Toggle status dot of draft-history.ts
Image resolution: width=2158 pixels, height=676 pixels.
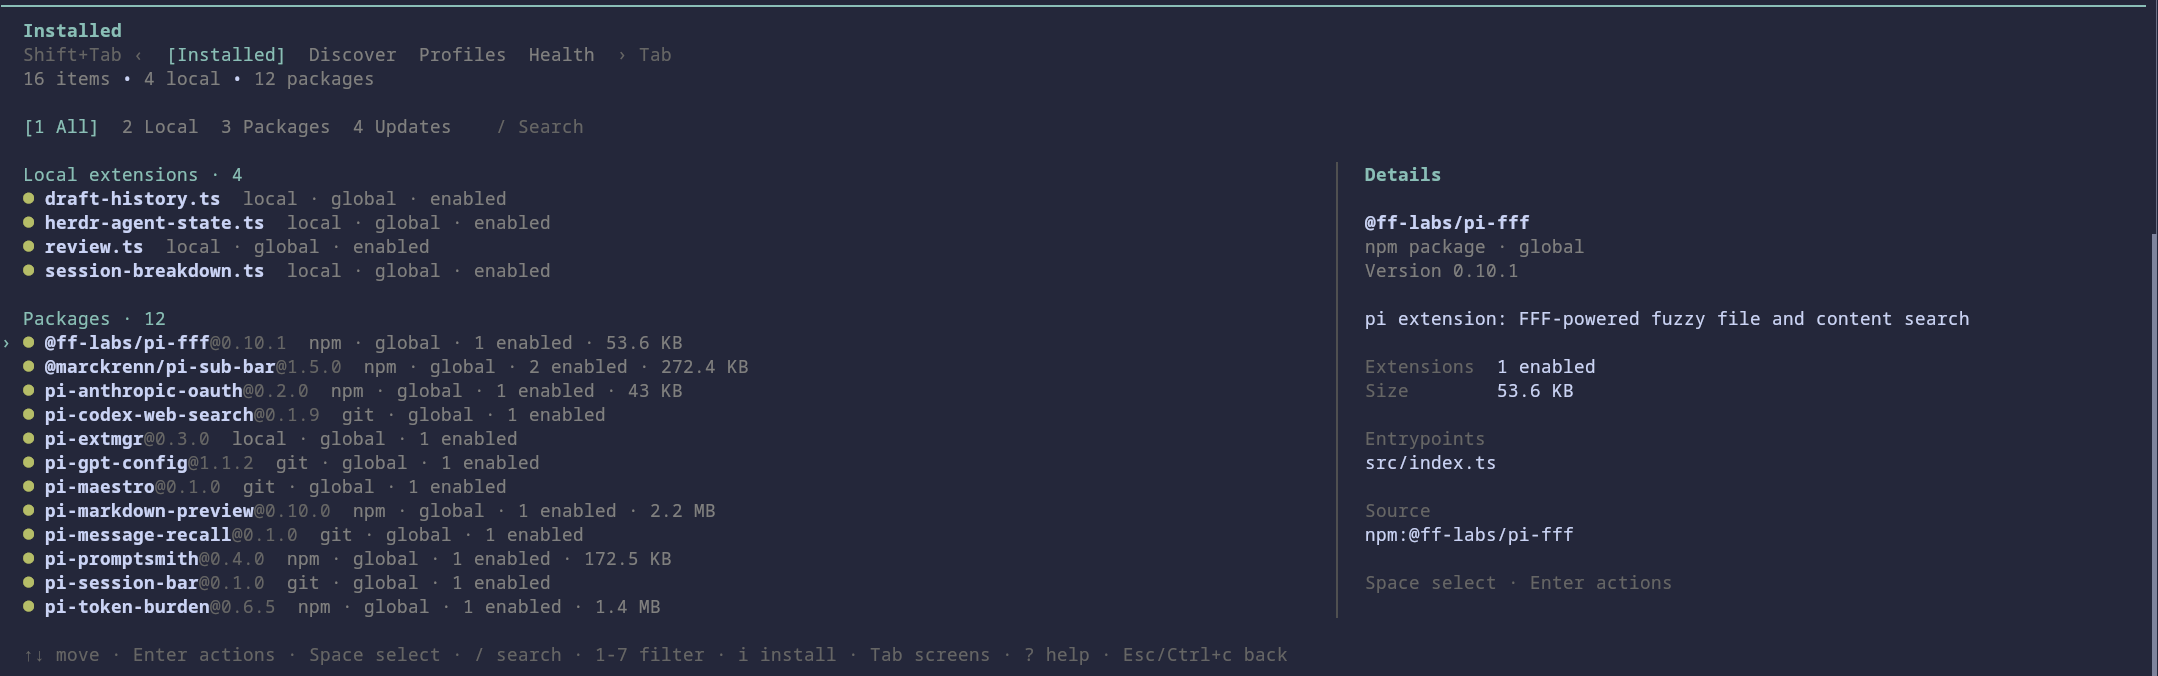[29, 199]
